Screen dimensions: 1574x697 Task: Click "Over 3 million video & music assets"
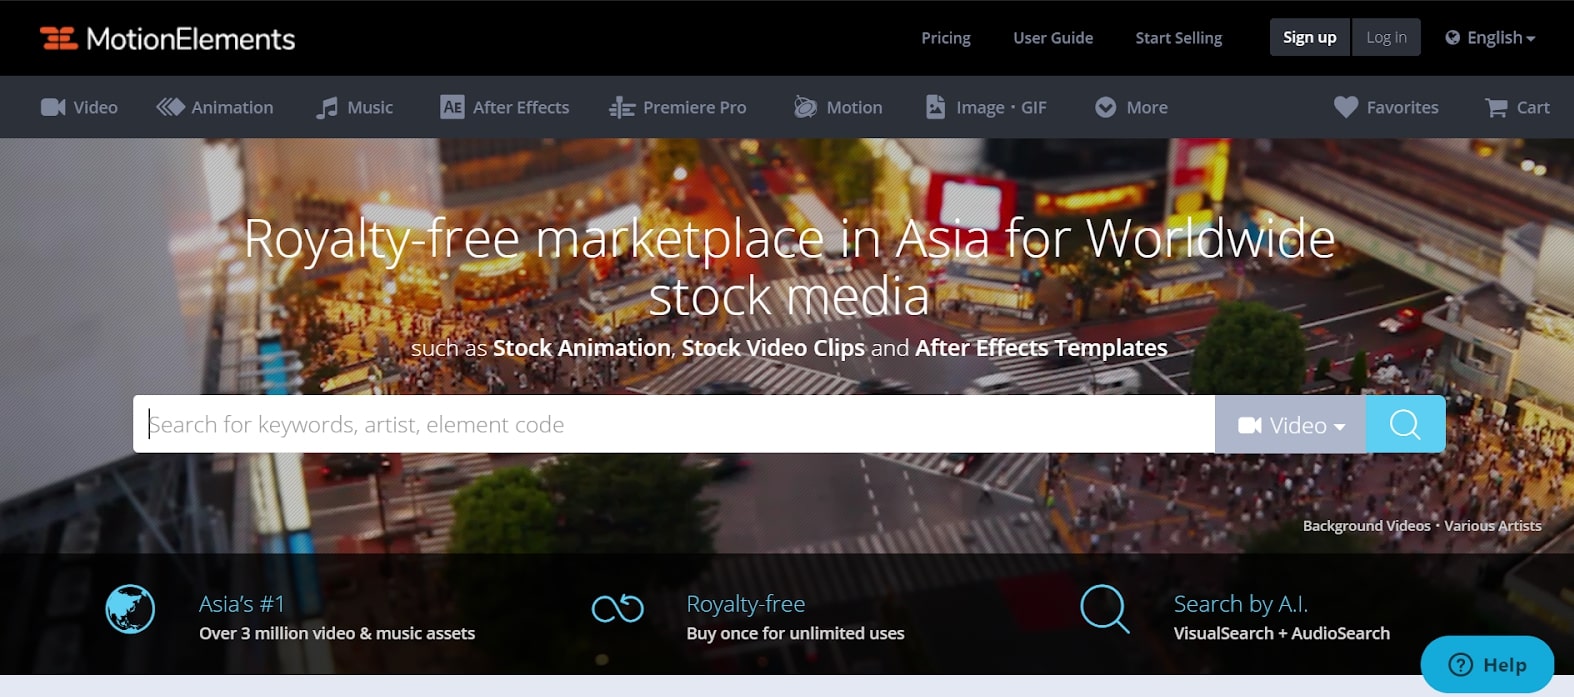(337, 633)
